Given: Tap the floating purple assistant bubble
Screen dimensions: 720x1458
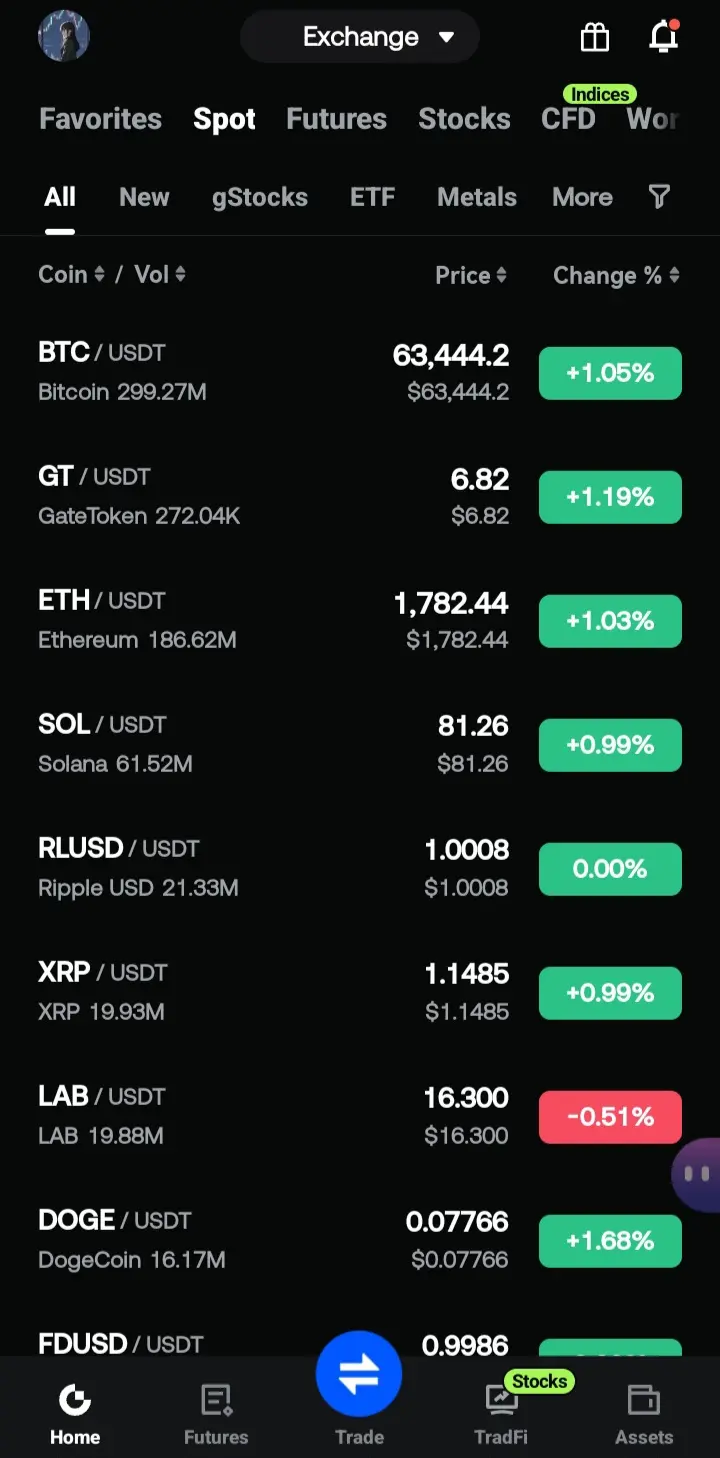Looking at the screenshot, I should click(x=697, y=1174).
